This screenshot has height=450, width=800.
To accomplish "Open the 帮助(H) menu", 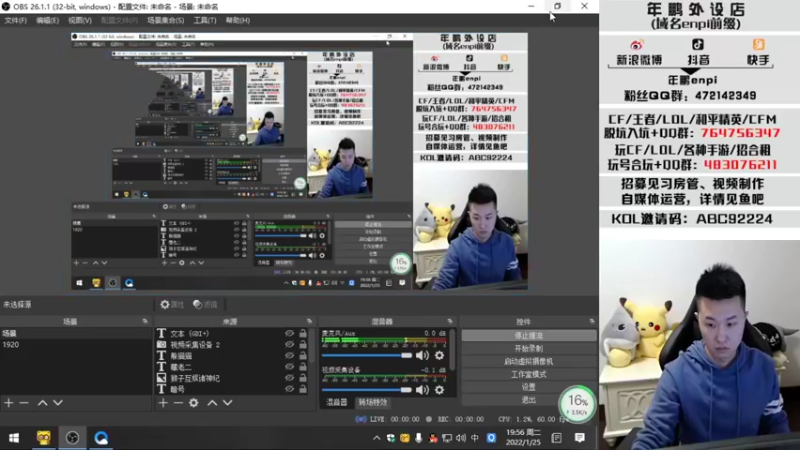I will pos(238,20).
